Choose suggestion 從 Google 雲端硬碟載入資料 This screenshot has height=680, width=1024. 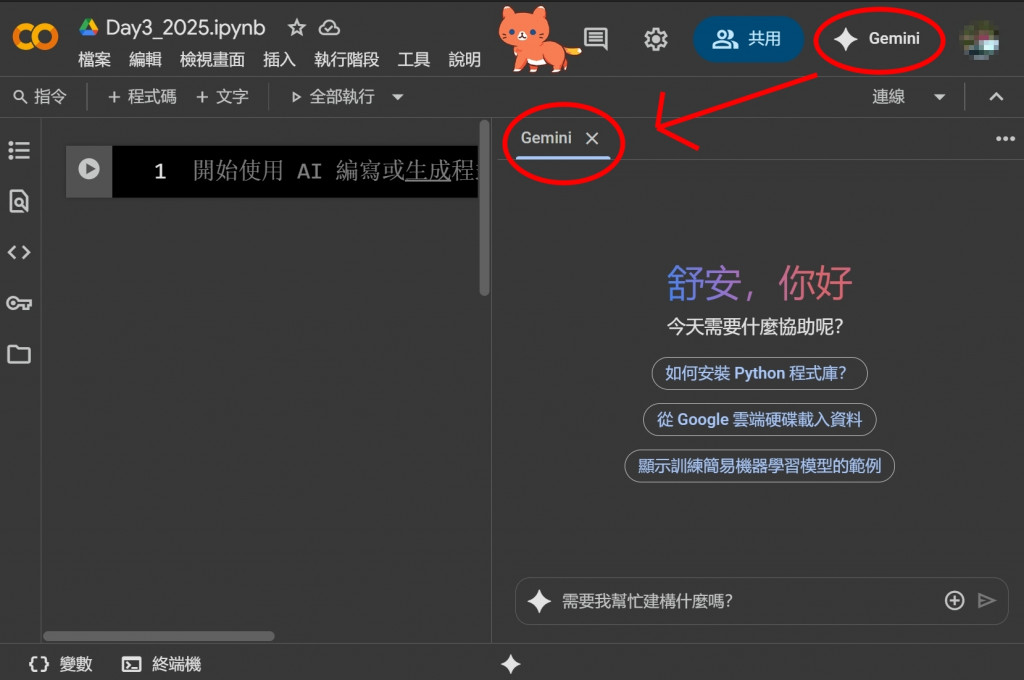[760, 419]
